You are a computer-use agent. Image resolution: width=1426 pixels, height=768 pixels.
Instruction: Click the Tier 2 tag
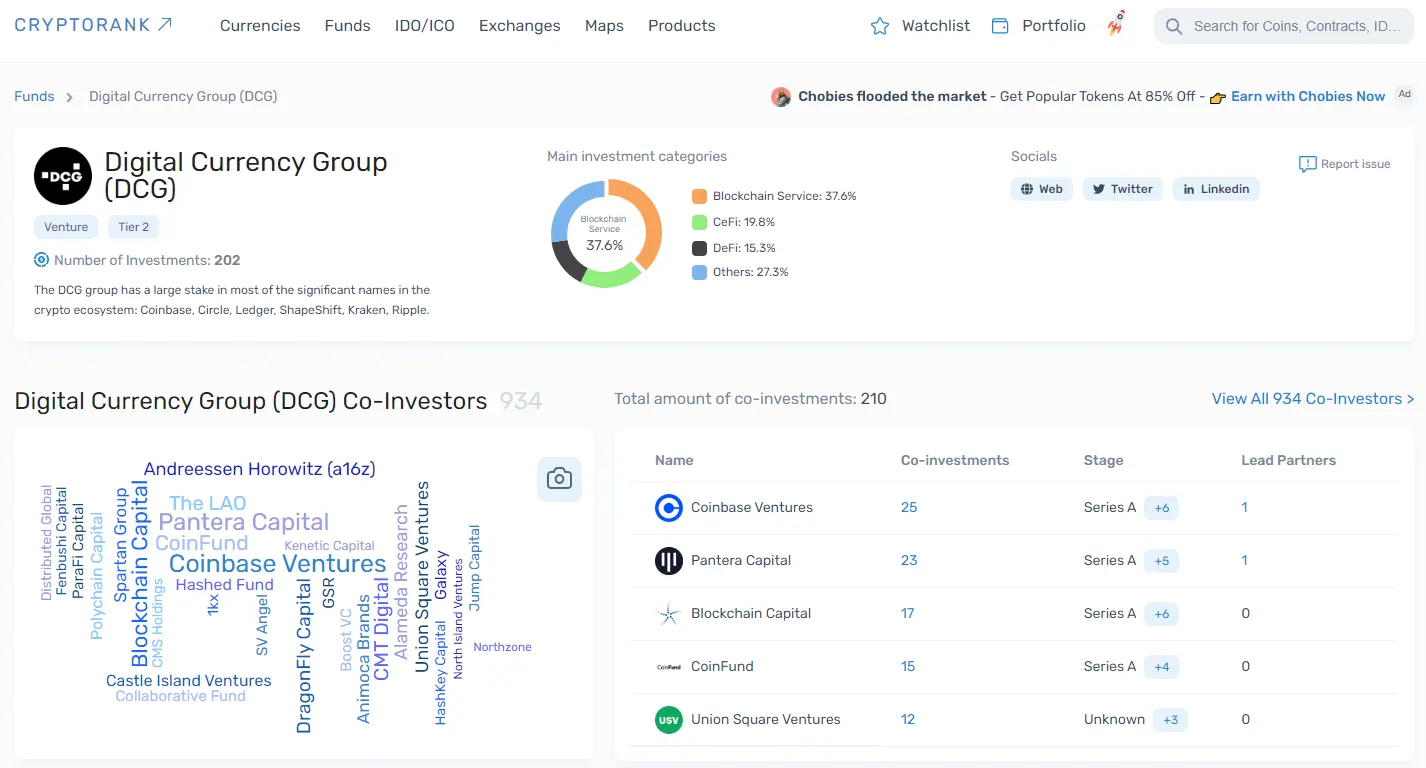[134, 227]
